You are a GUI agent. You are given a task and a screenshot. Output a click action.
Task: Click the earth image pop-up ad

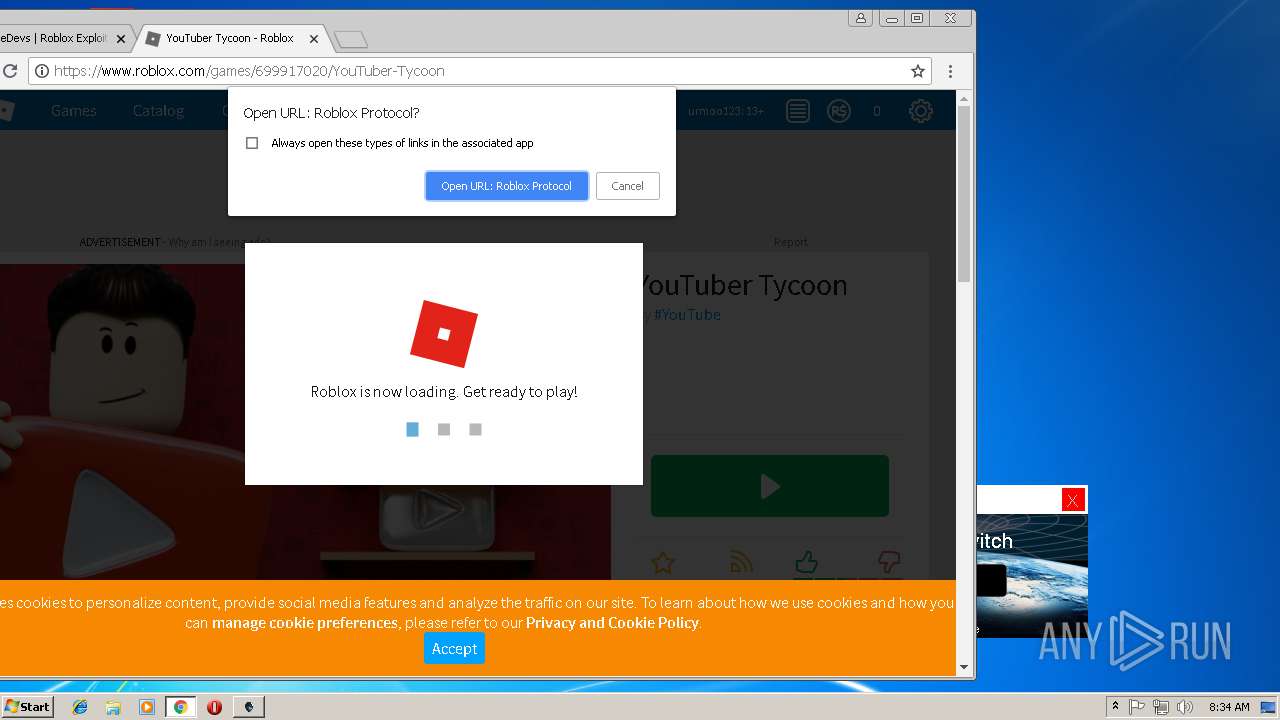coord(1032,576)
